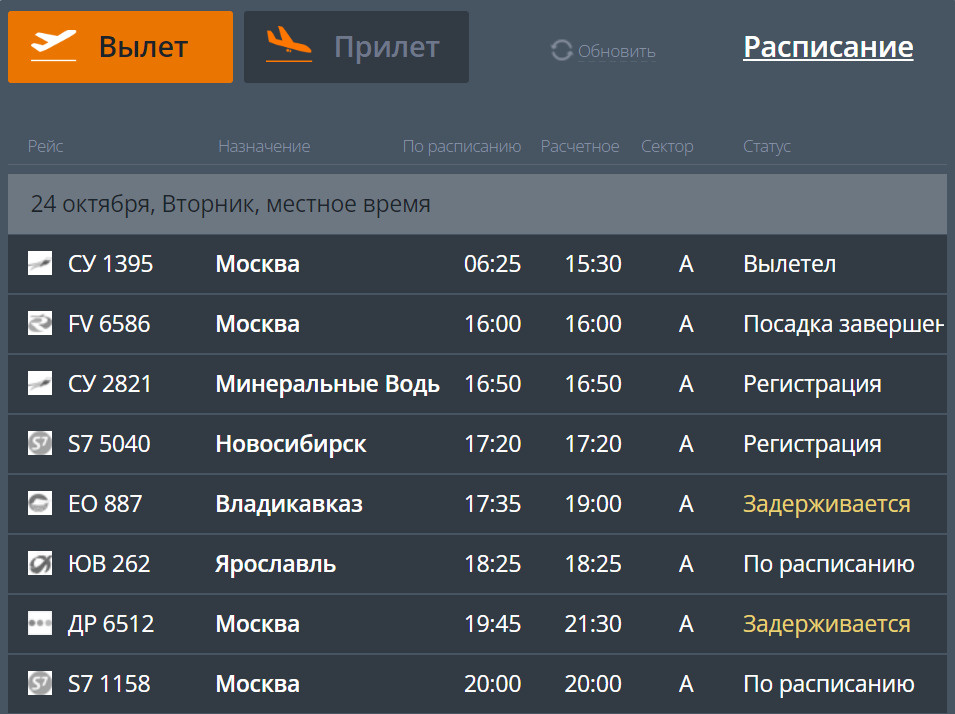The width and height of the screenshot is (955, 714).
Task: Click the departing plane icon on Вылет tab
Action: tap(54, 46)
